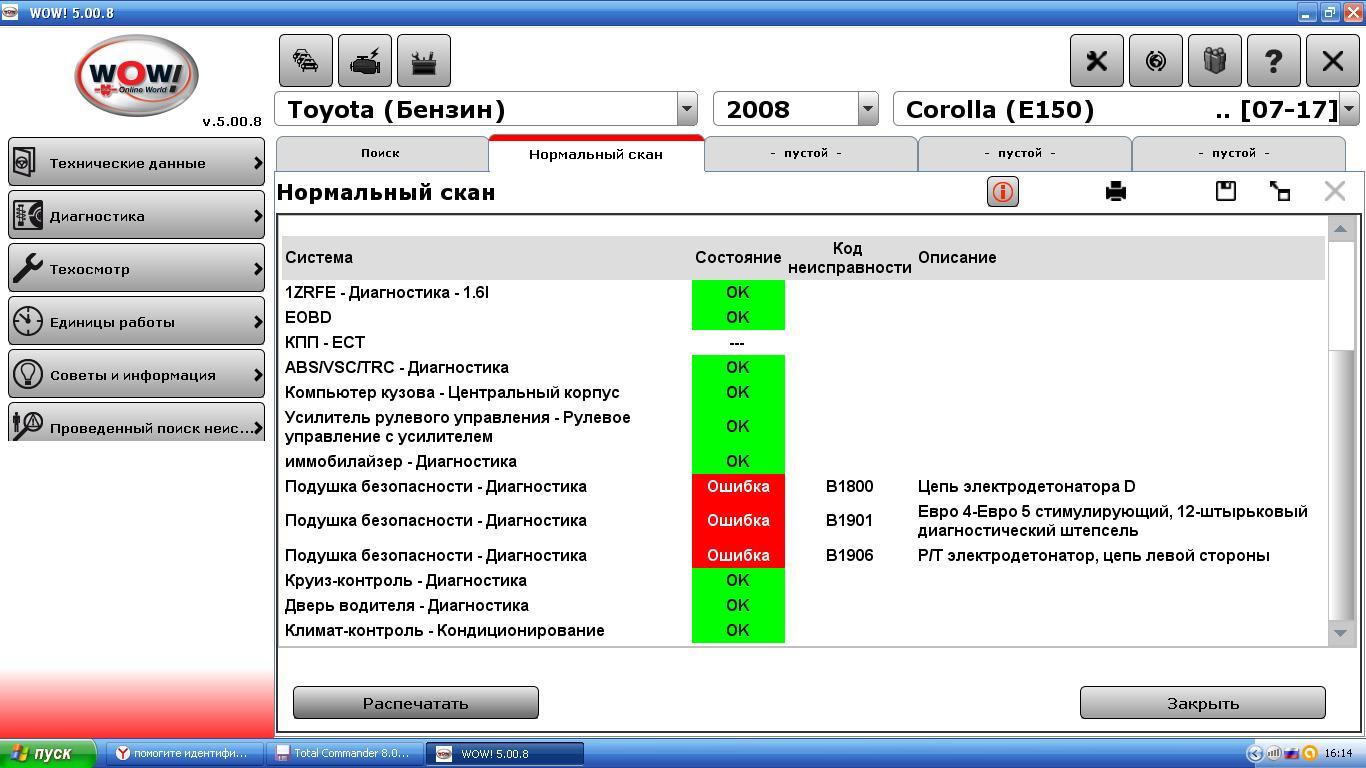Open the wrench settings tools icon
The width and height of the screenshot is (1366, 768).
coord(1097,61)
